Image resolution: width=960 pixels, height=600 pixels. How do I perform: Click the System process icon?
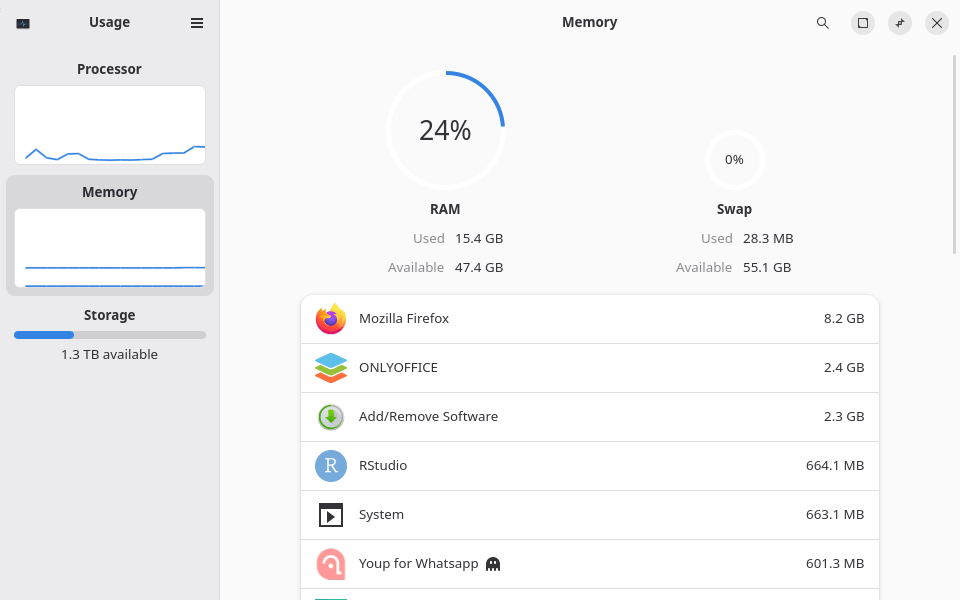pos(330,514)
